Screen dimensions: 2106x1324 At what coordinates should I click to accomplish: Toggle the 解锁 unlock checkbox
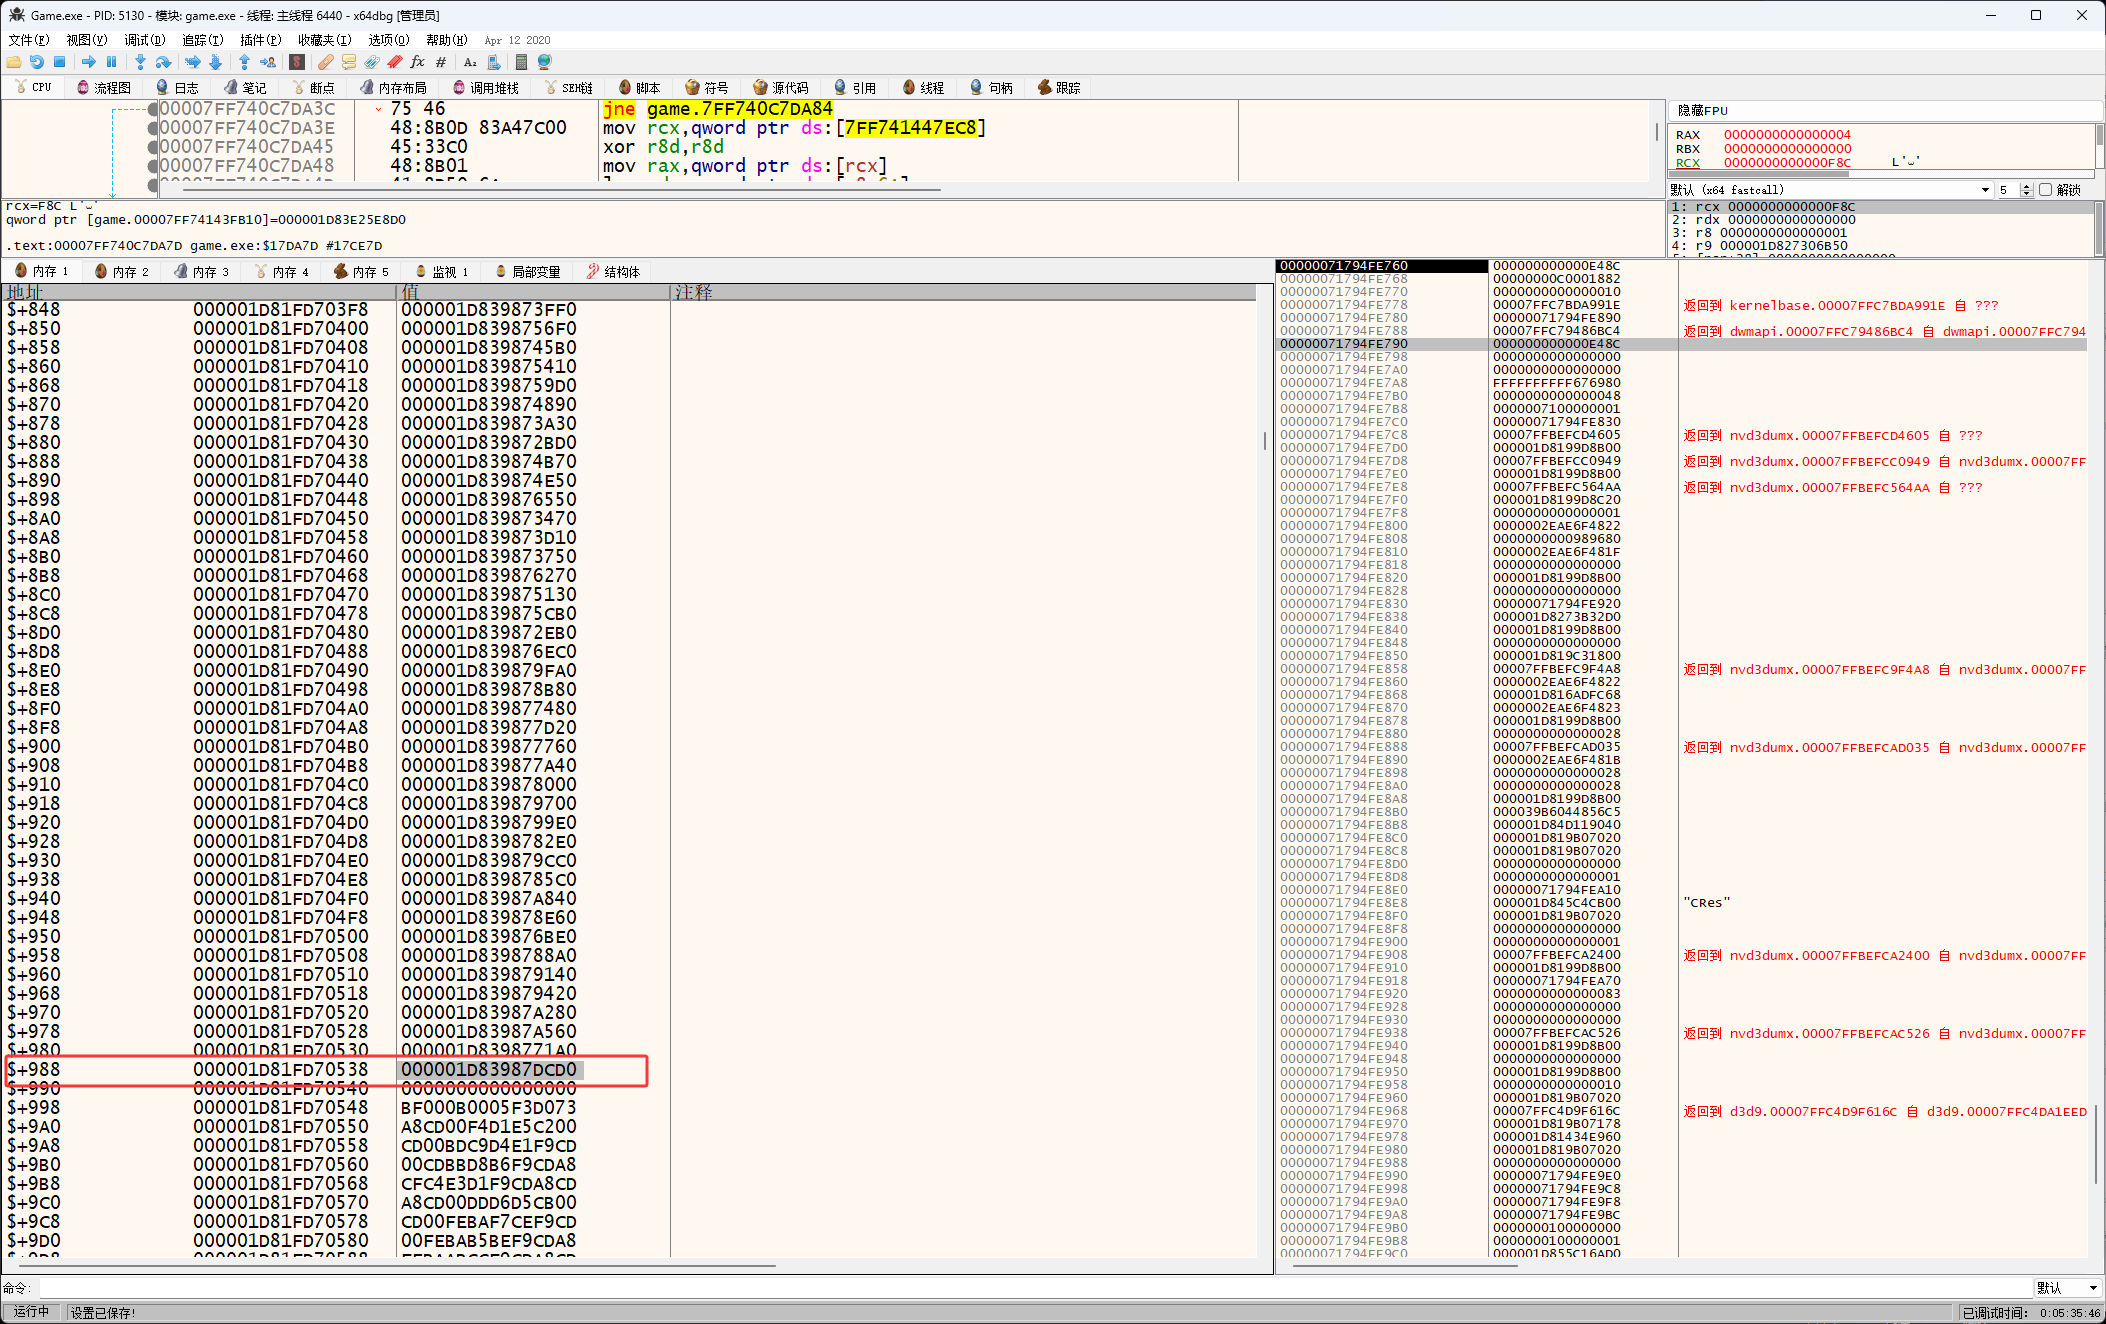click(x=2045, y=190)
